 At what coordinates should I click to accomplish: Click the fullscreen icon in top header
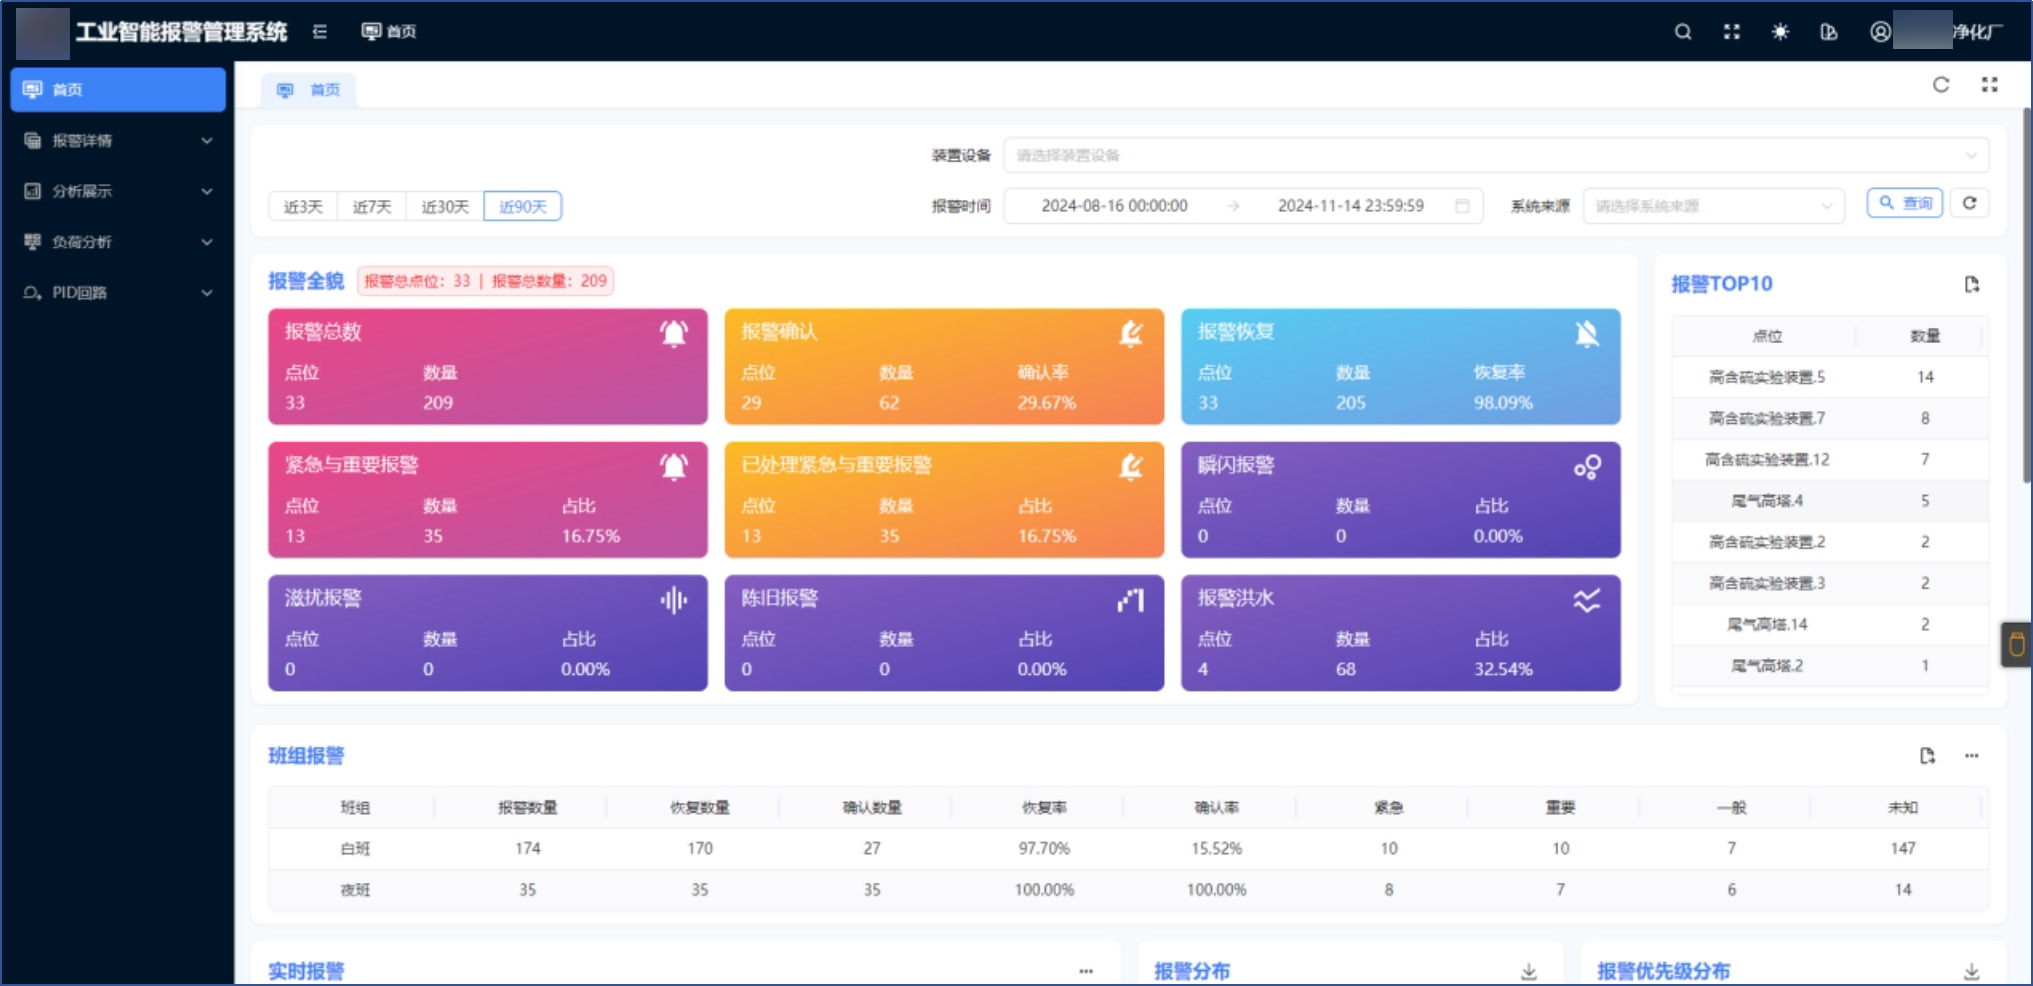coord(1732,32)
